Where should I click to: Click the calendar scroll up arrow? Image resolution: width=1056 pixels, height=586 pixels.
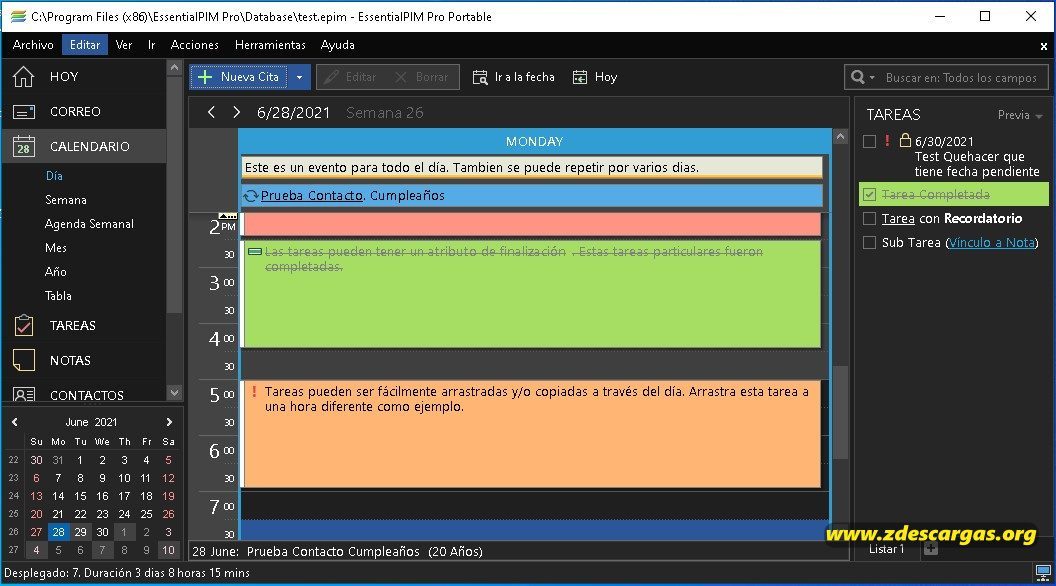click(840, 137)
